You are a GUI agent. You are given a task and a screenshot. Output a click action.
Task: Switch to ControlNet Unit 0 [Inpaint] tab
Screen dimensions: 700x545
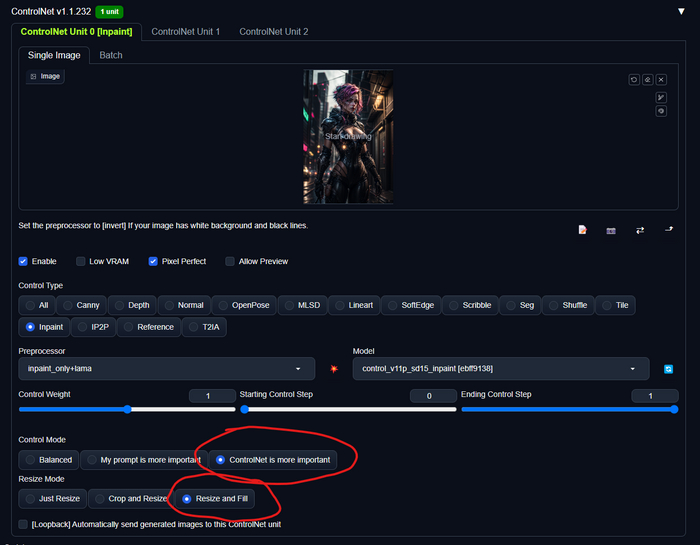[x=76, y=32]
